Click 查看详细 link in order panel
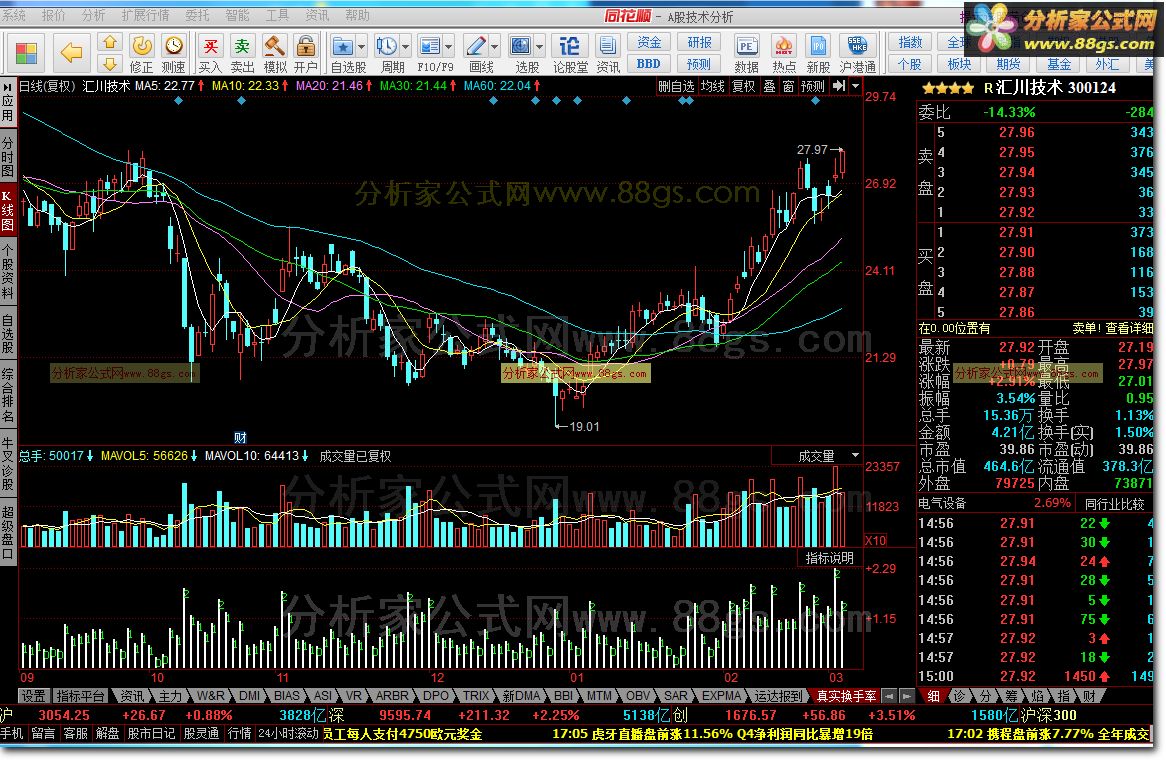This screenshot has height=760, width=1166. click(x=1130, y=328)
